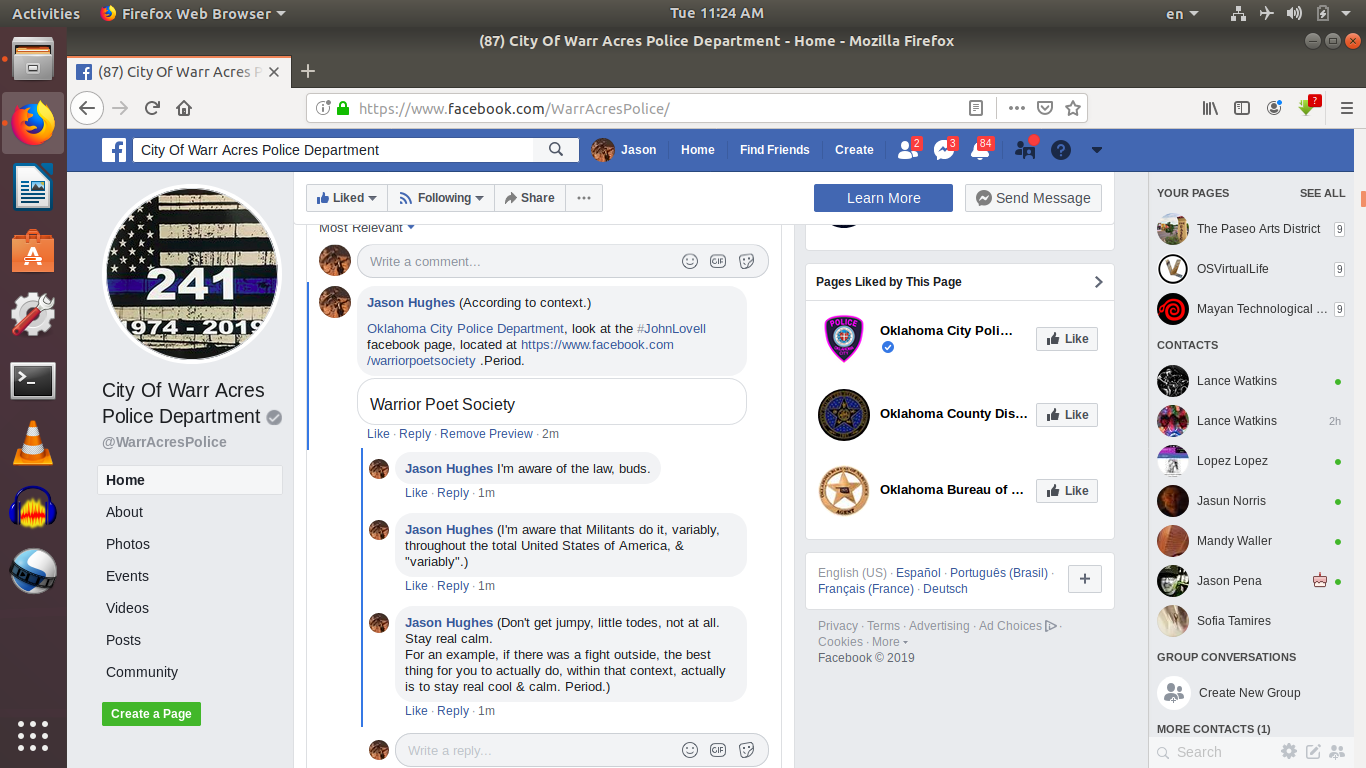Open new browser tab with plus button
Viewport: 1366px width, 768px height.
point(308,71)
